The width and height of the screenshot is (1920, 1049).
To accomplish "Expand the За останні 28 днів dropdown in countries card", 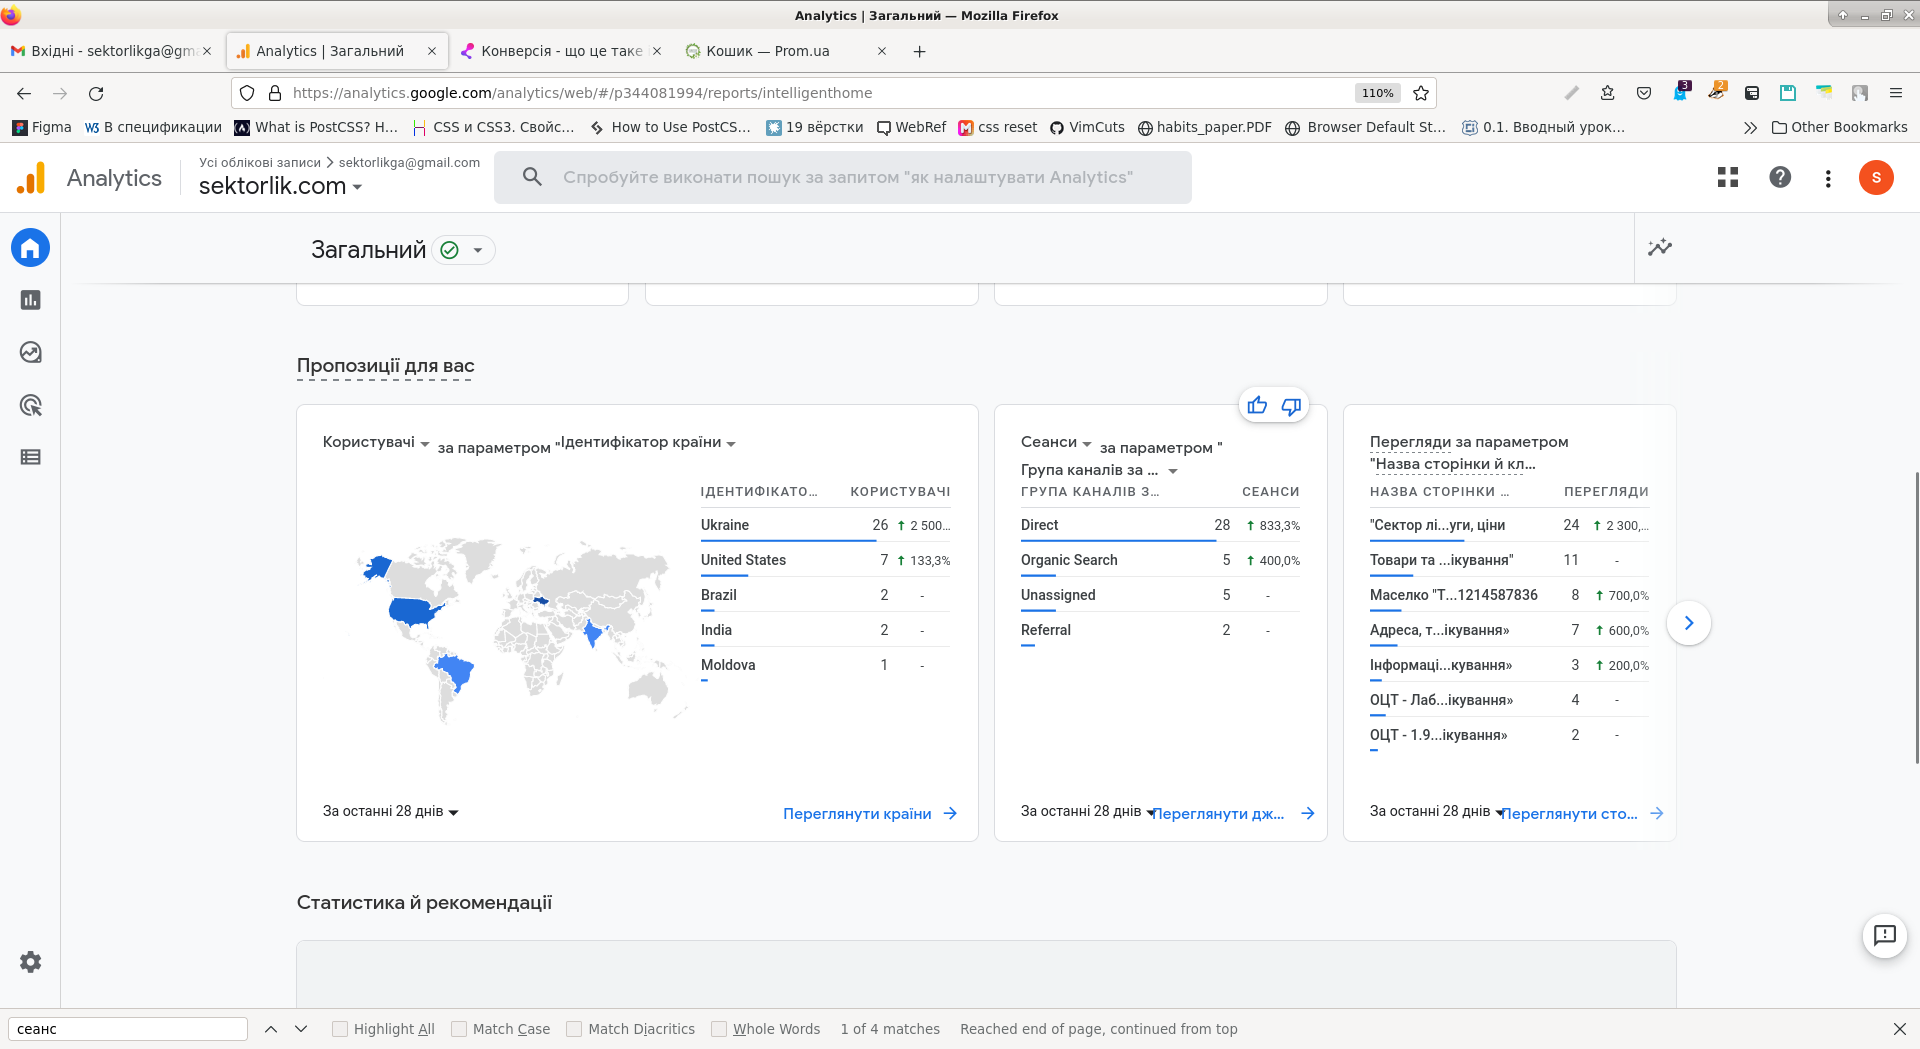I will (x=390, y=812).
